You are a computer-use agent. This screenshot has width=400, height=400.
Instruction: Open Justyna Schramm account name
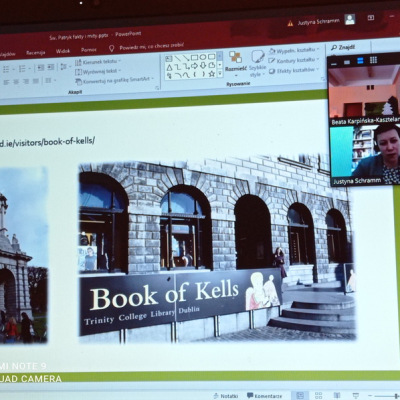tap(318, 22)
